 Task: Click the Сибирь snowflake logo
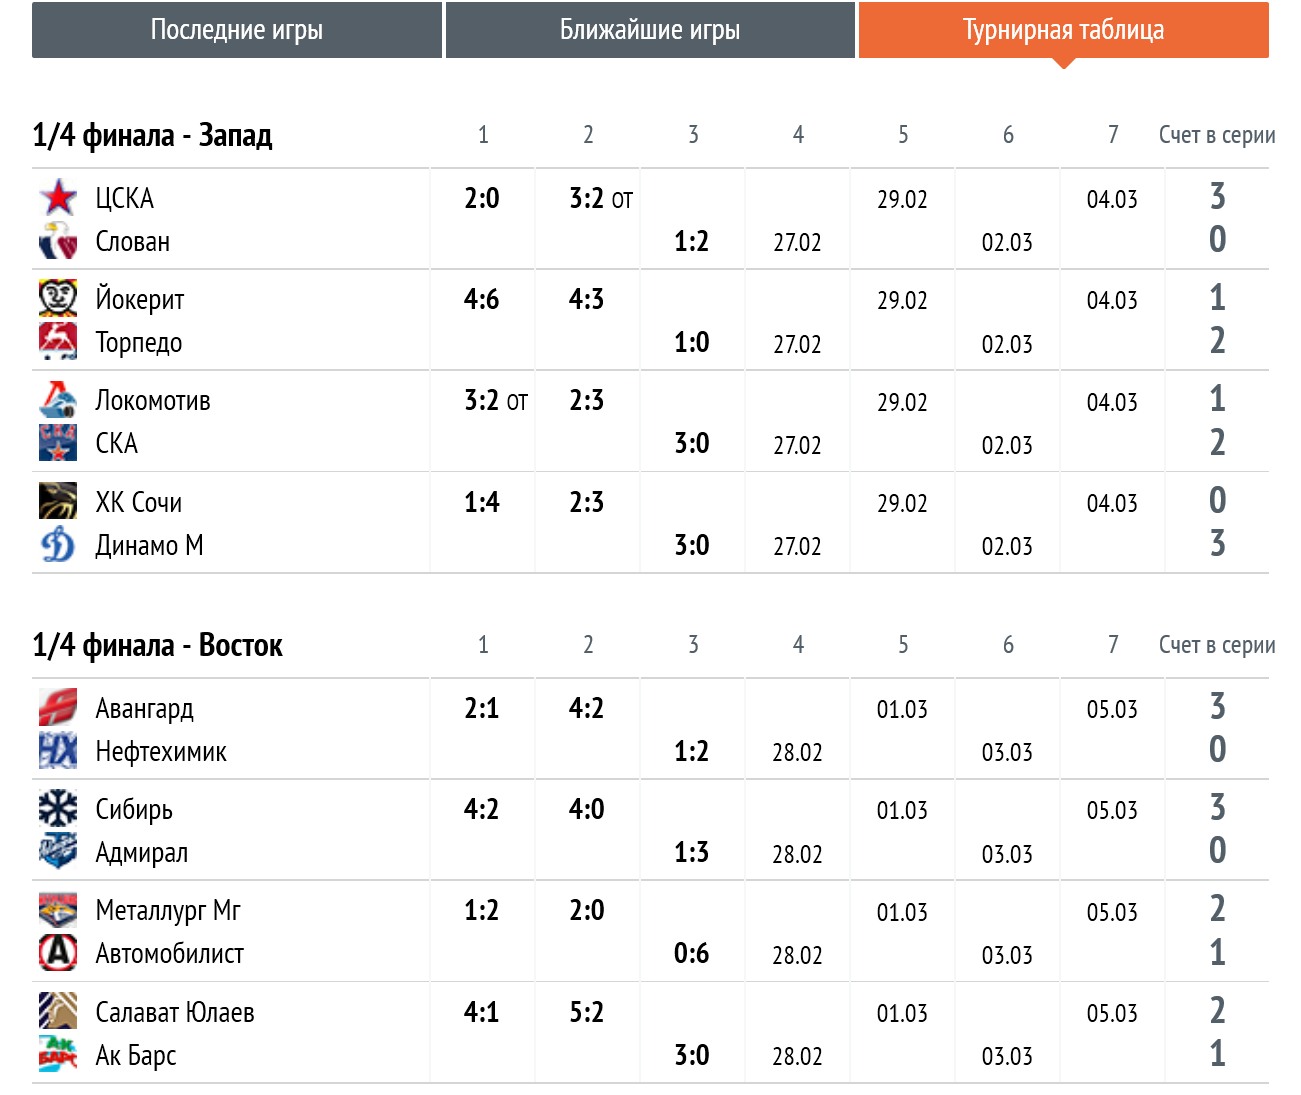58,809
